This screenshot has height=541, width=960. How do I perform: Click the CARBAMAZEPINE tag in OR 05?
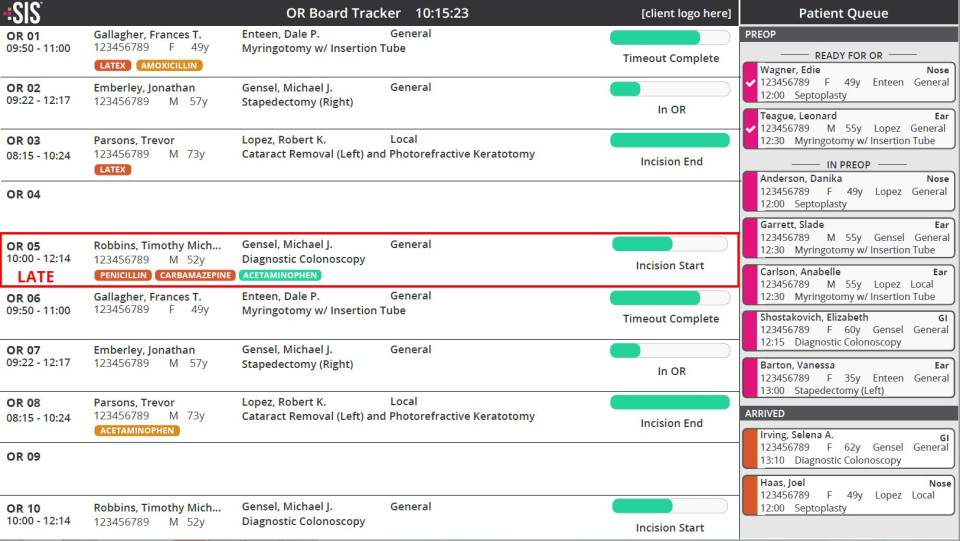[x=195, y=275]
